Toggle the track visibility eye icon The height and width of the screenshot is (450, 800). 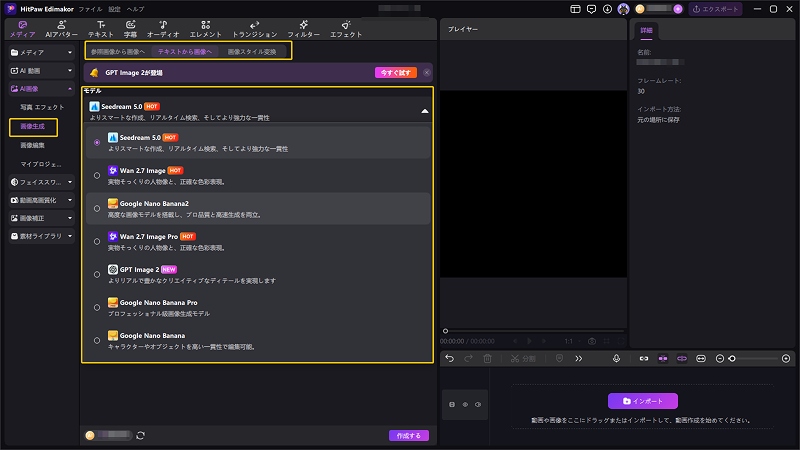click(465, 405)
